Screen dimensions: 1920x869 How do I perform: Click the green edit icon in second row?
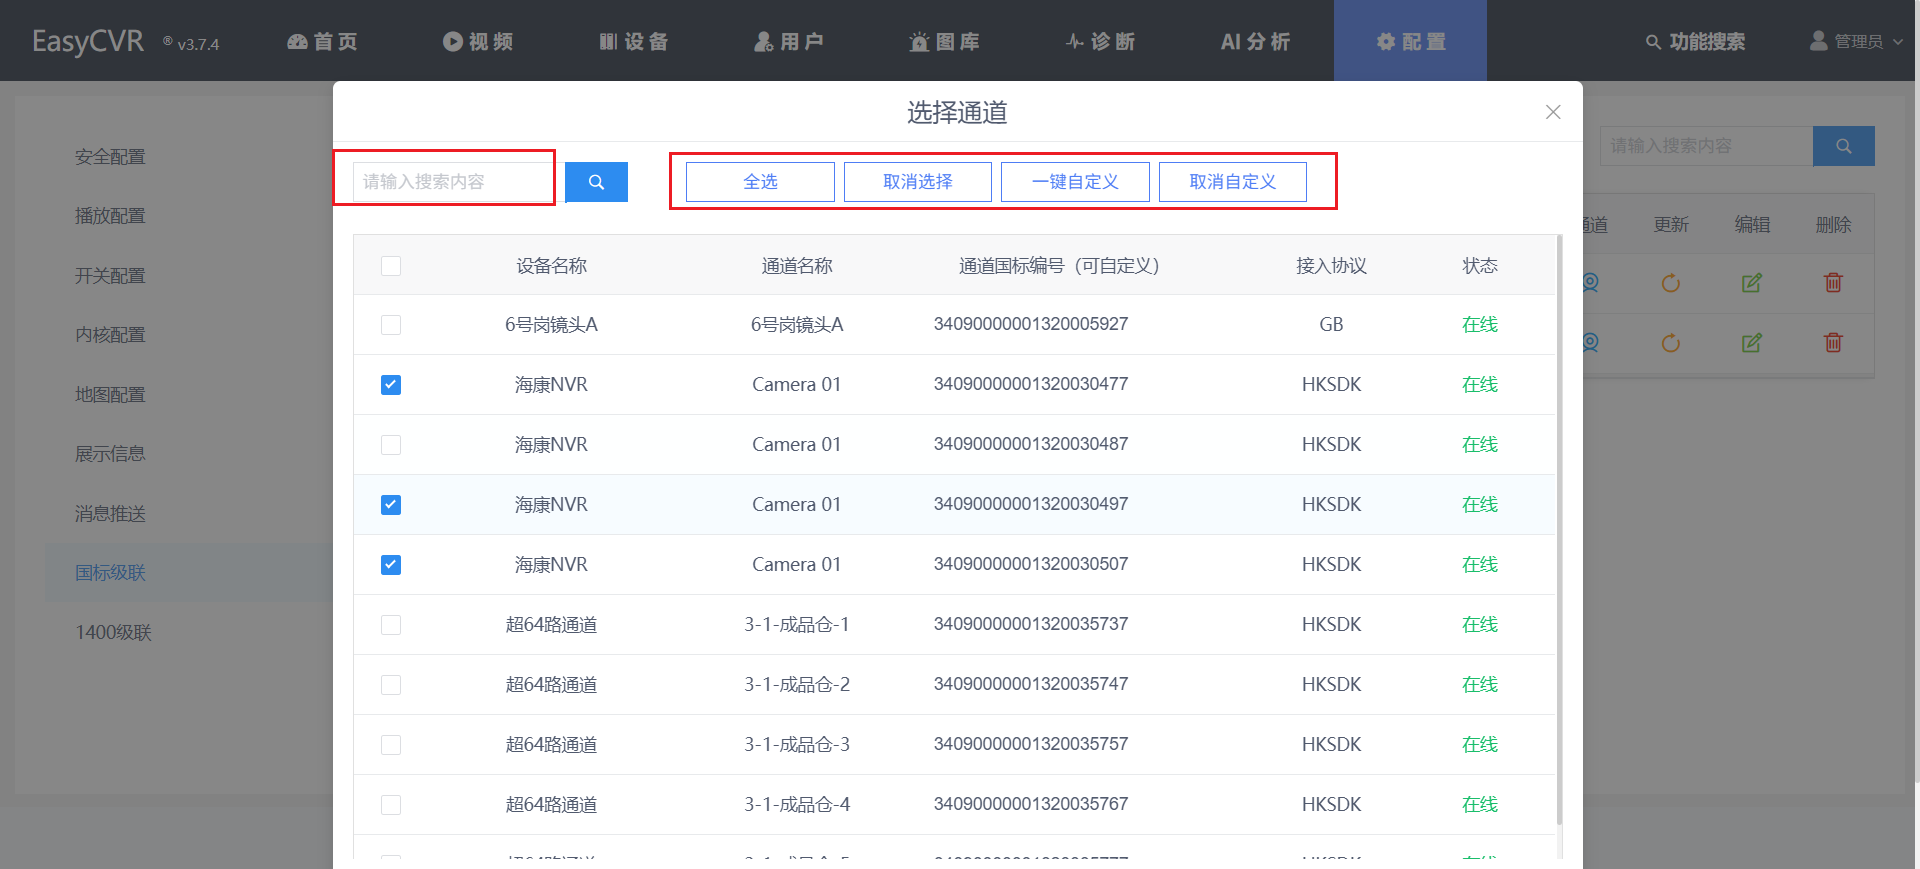(1751, 343)
